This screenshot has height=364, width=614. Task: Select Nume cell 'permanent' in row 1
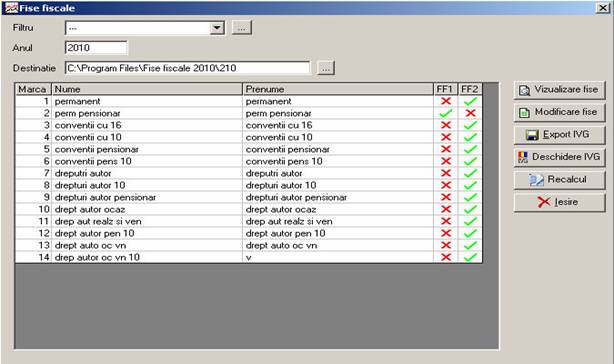(x=147, y=101)
